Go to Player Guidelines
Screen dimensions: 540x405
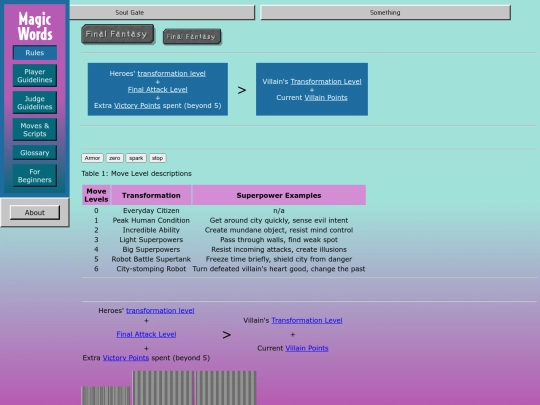pos(35,76)
